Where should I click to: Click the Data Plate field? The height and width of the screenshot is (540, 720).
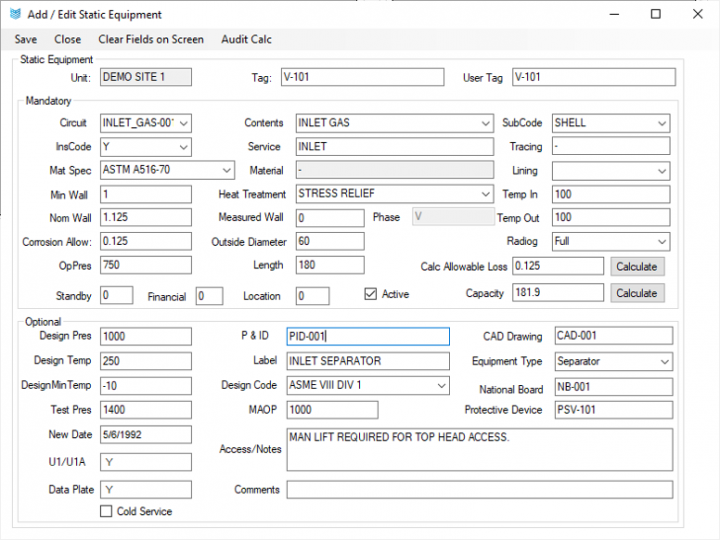(x=146, y=489)
